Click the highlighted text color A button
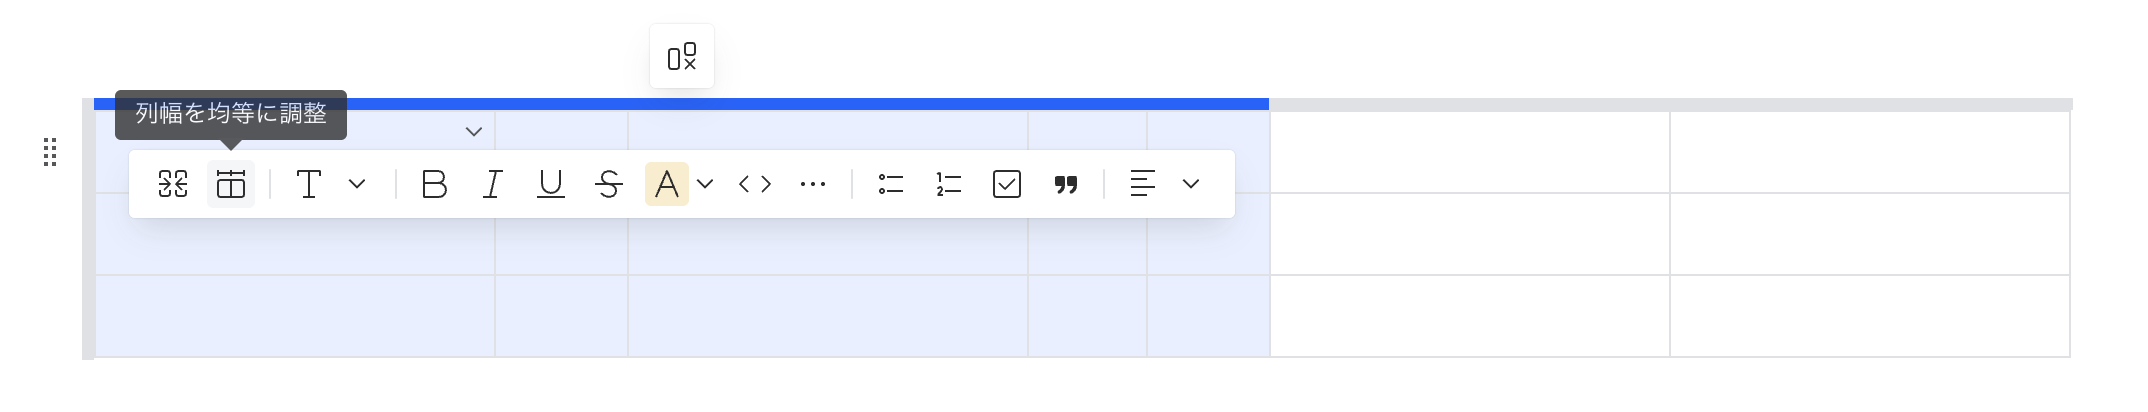This screenshot has height=412, width=2148. click(667, 184)
